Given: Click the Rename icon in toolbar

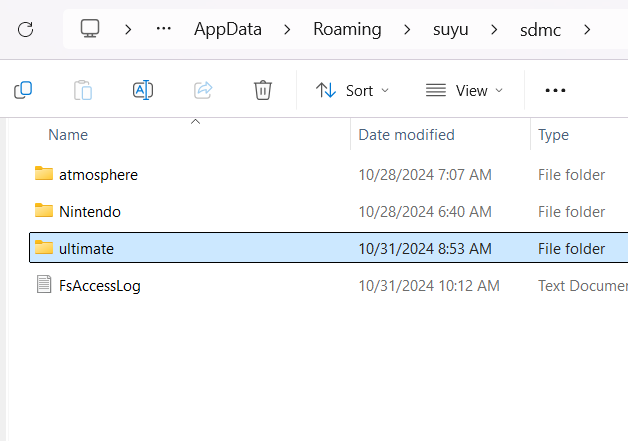Looking at the screenshot, I should coord(143,90).
